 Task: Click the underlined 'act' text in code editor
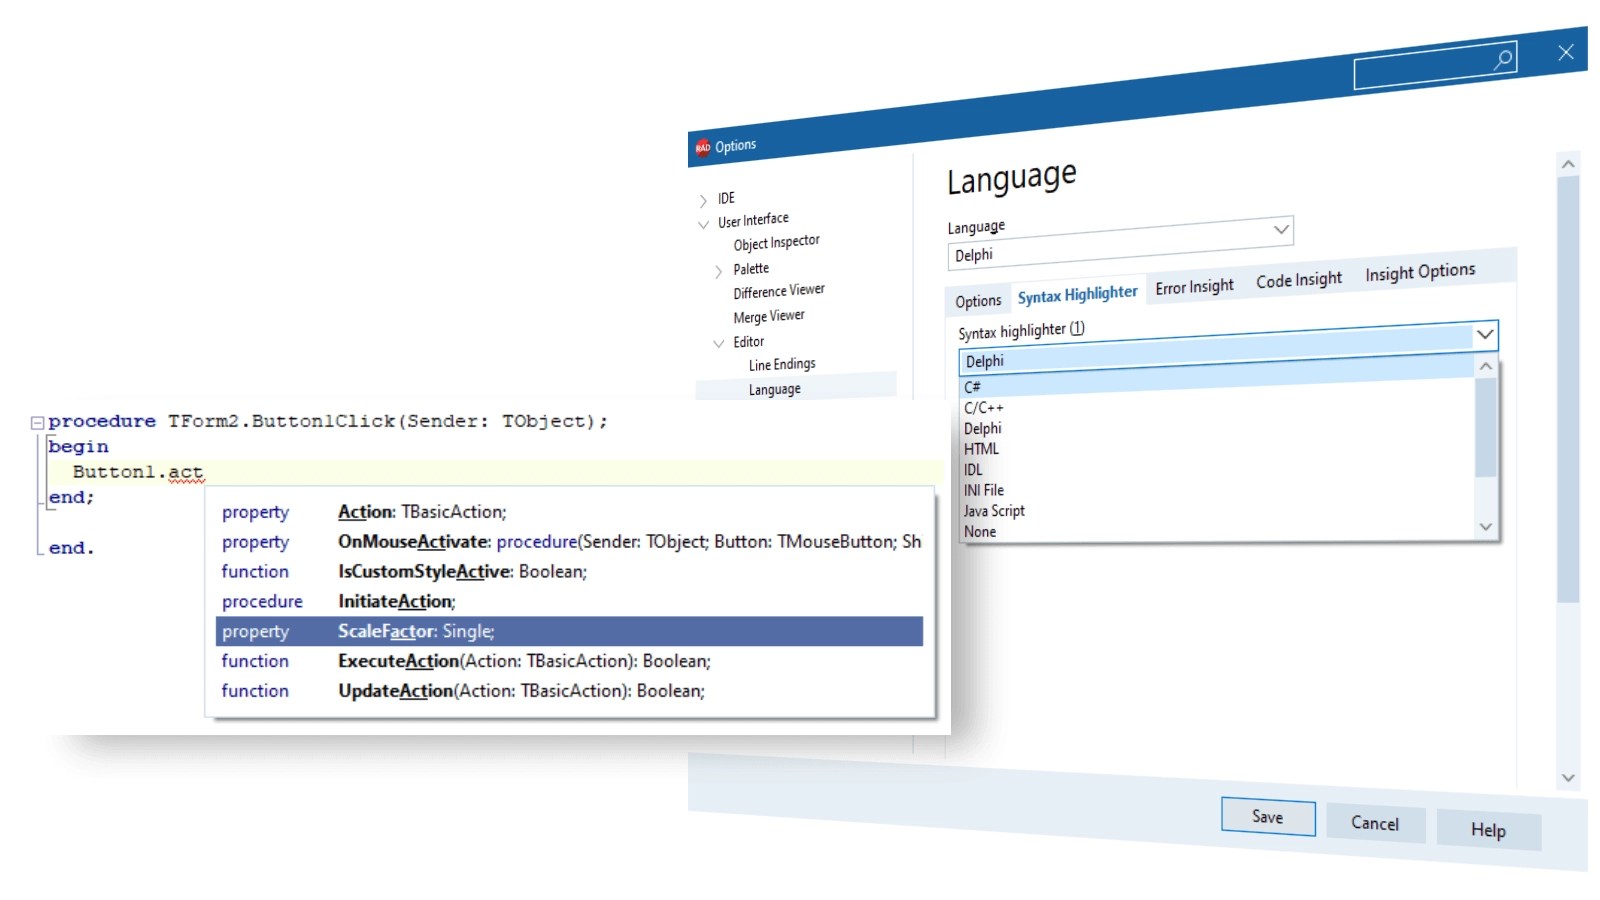point(186,472)
